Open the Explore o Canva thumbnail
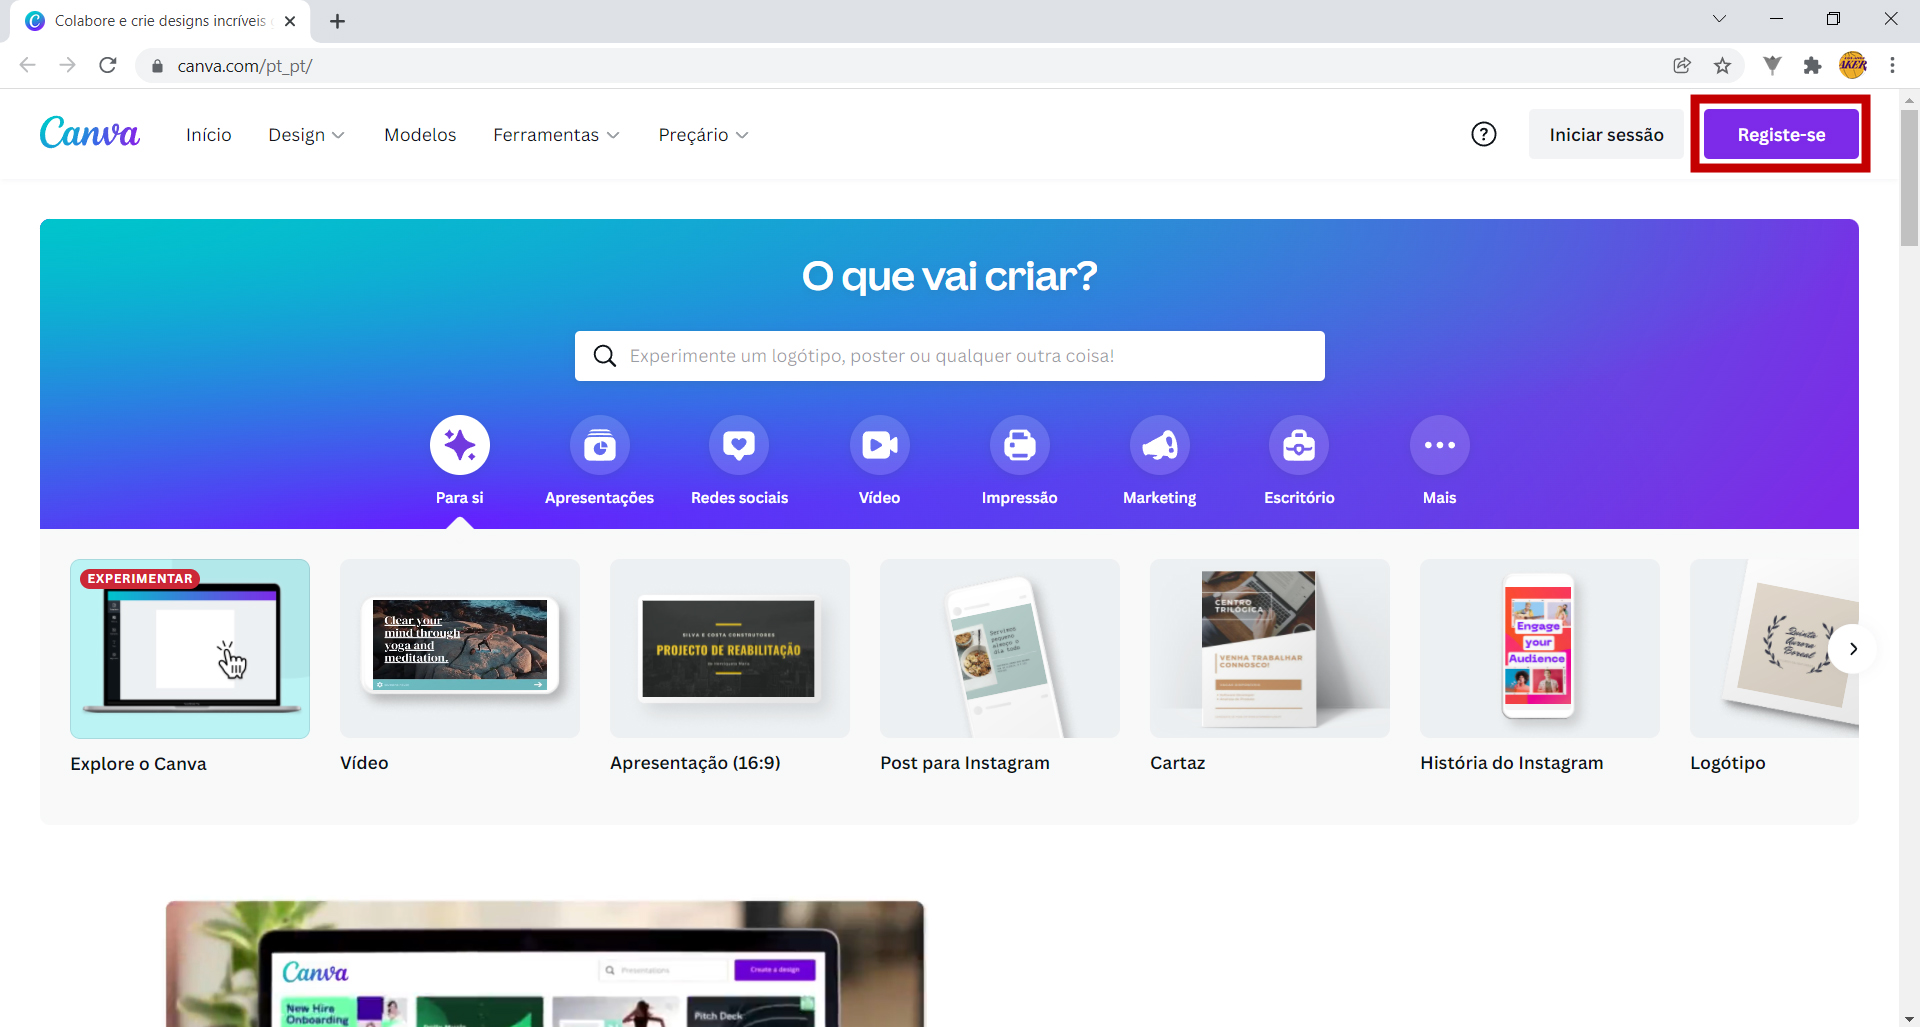 click(x=190, y=649)
